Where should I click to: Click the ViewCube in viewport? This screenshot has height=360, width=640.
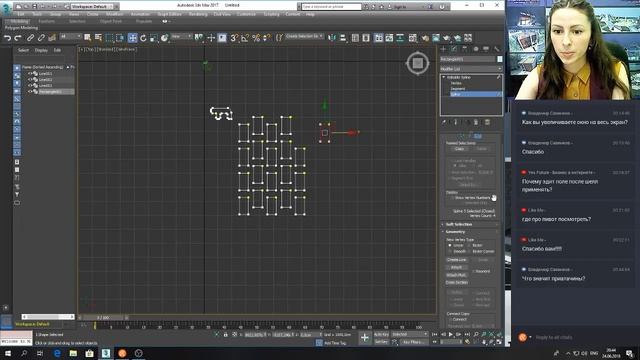(x=418, y=63)
